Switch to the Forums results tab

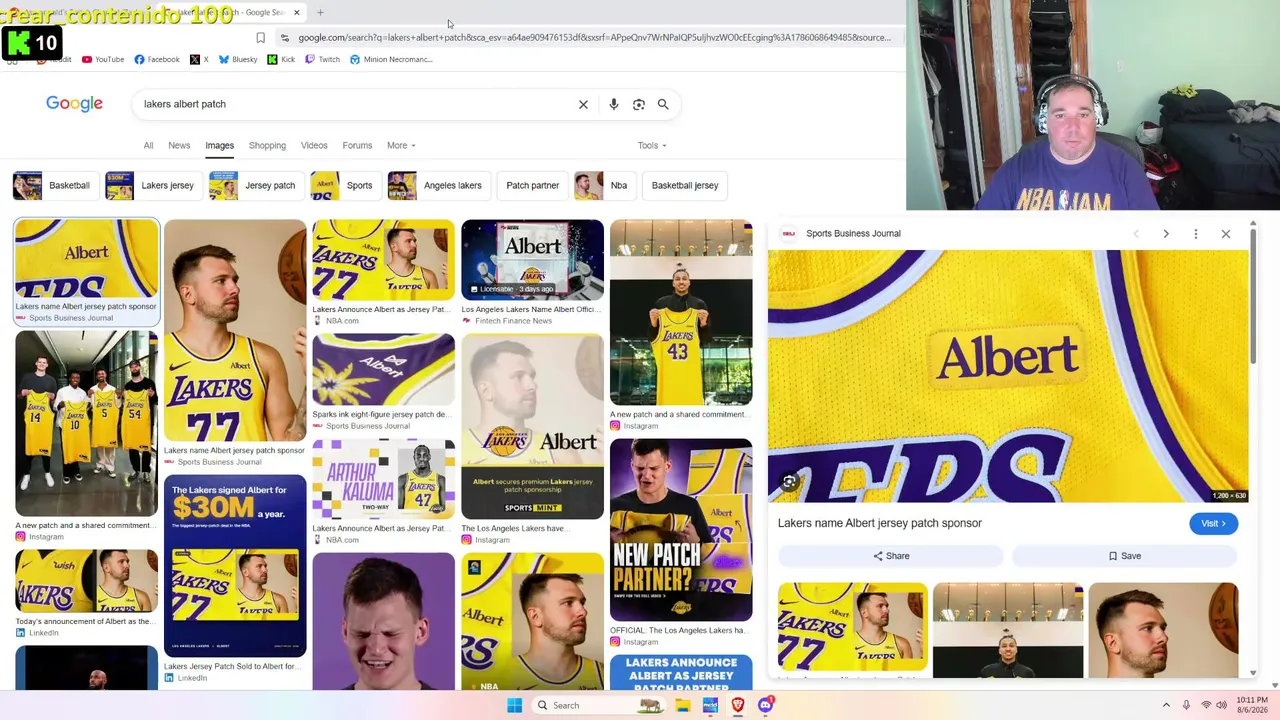pos(357,146)
